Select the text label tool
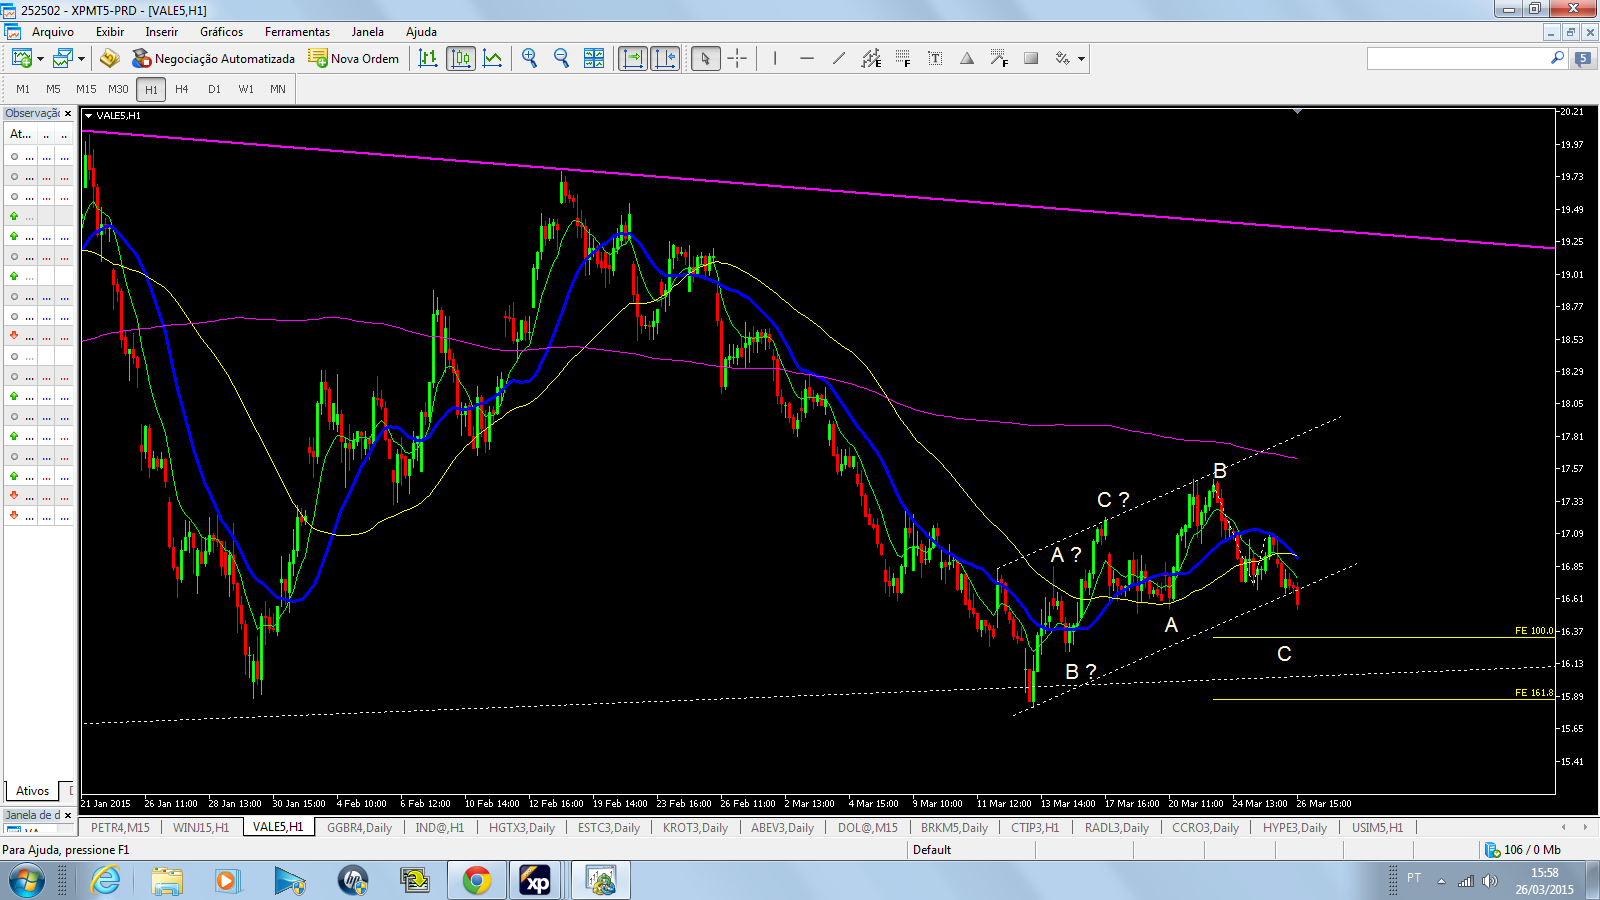The width and height of the screenshot is (1600, 900). [x=935, y=58]
